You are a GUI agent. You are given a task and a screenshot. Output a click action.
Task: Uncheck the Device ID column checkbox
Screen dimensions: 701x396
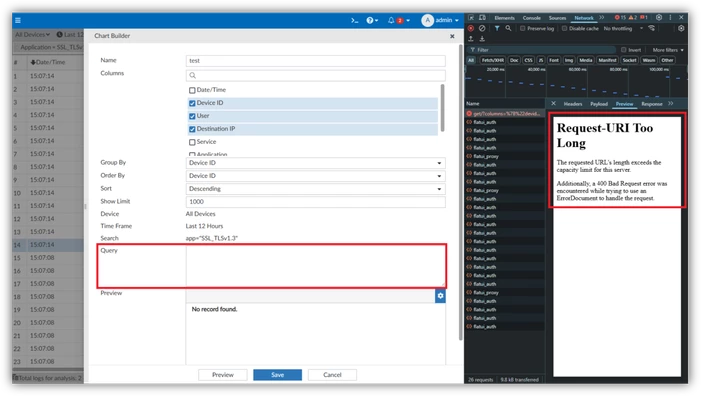[192, 103]
